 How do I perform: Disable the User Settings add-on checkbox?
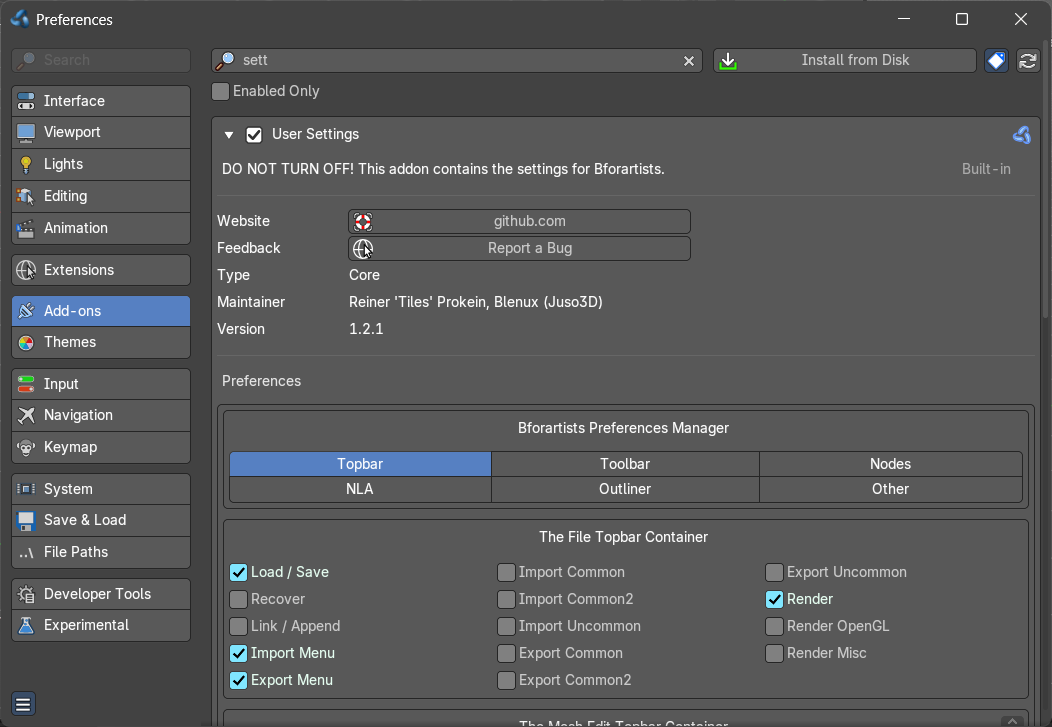click(254, 135)
